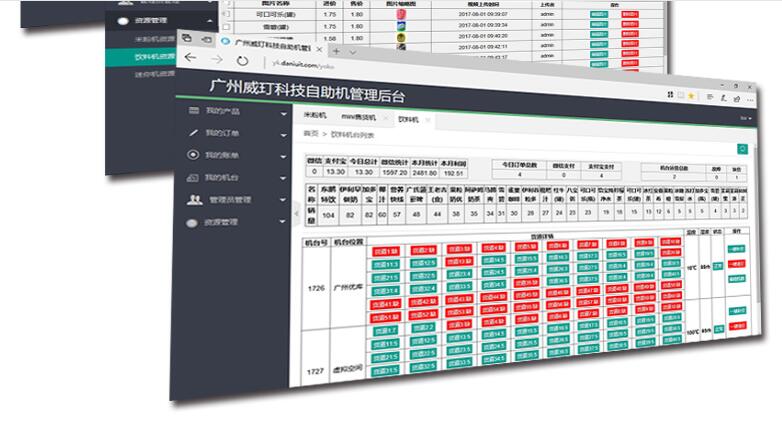The height and width of the screenshot is (426, 782).
Task: Click the tab preview icon in tab strip
Action: [x=187, y=37]
